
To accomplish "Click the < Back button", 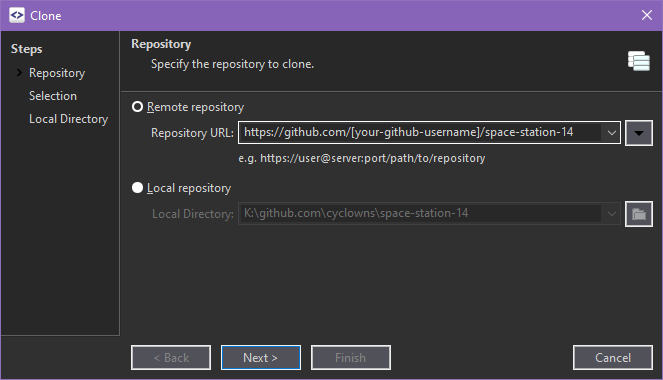I will (x=171, y=358).
